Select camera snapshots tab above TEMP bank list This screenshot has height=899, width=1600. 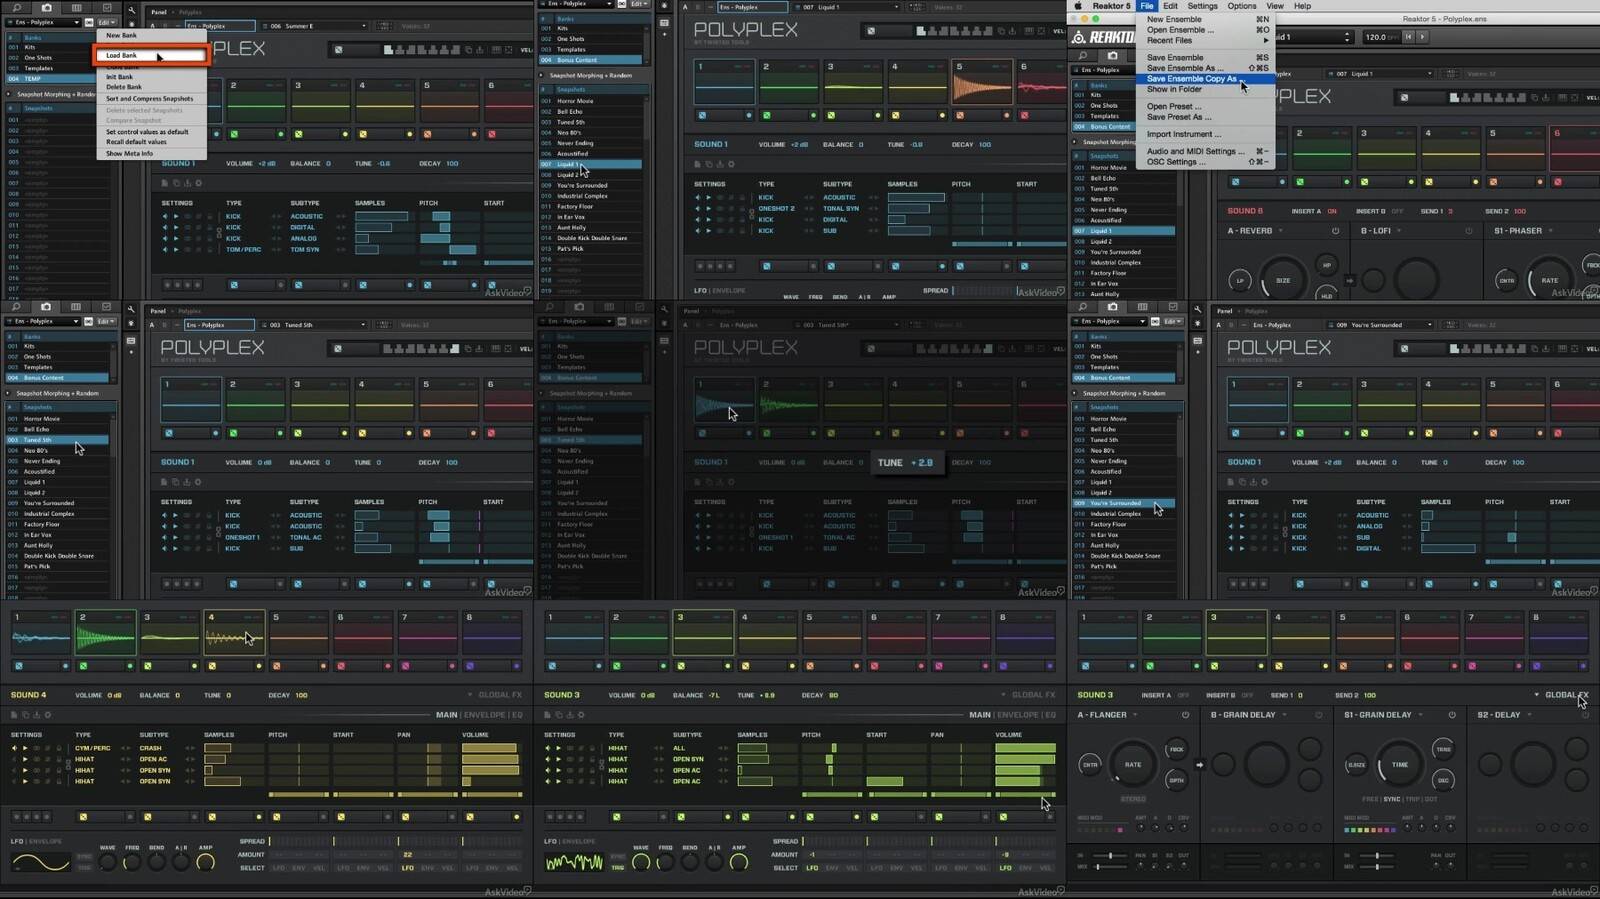[x=46, y=8]
